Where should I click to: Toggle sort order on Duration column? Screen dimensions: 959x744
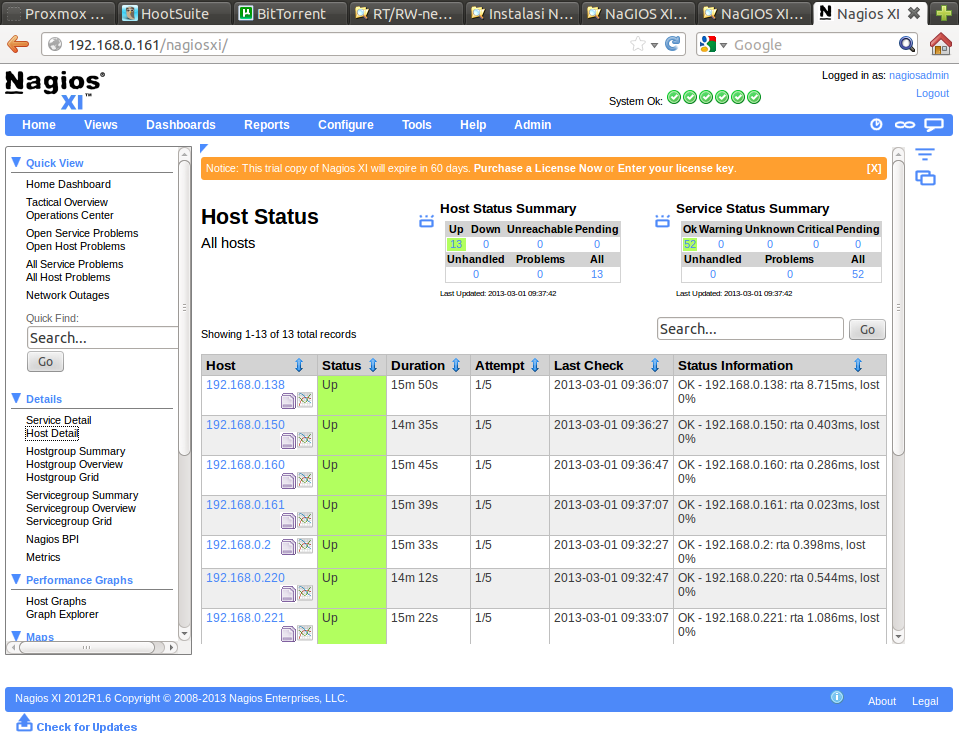456,366
